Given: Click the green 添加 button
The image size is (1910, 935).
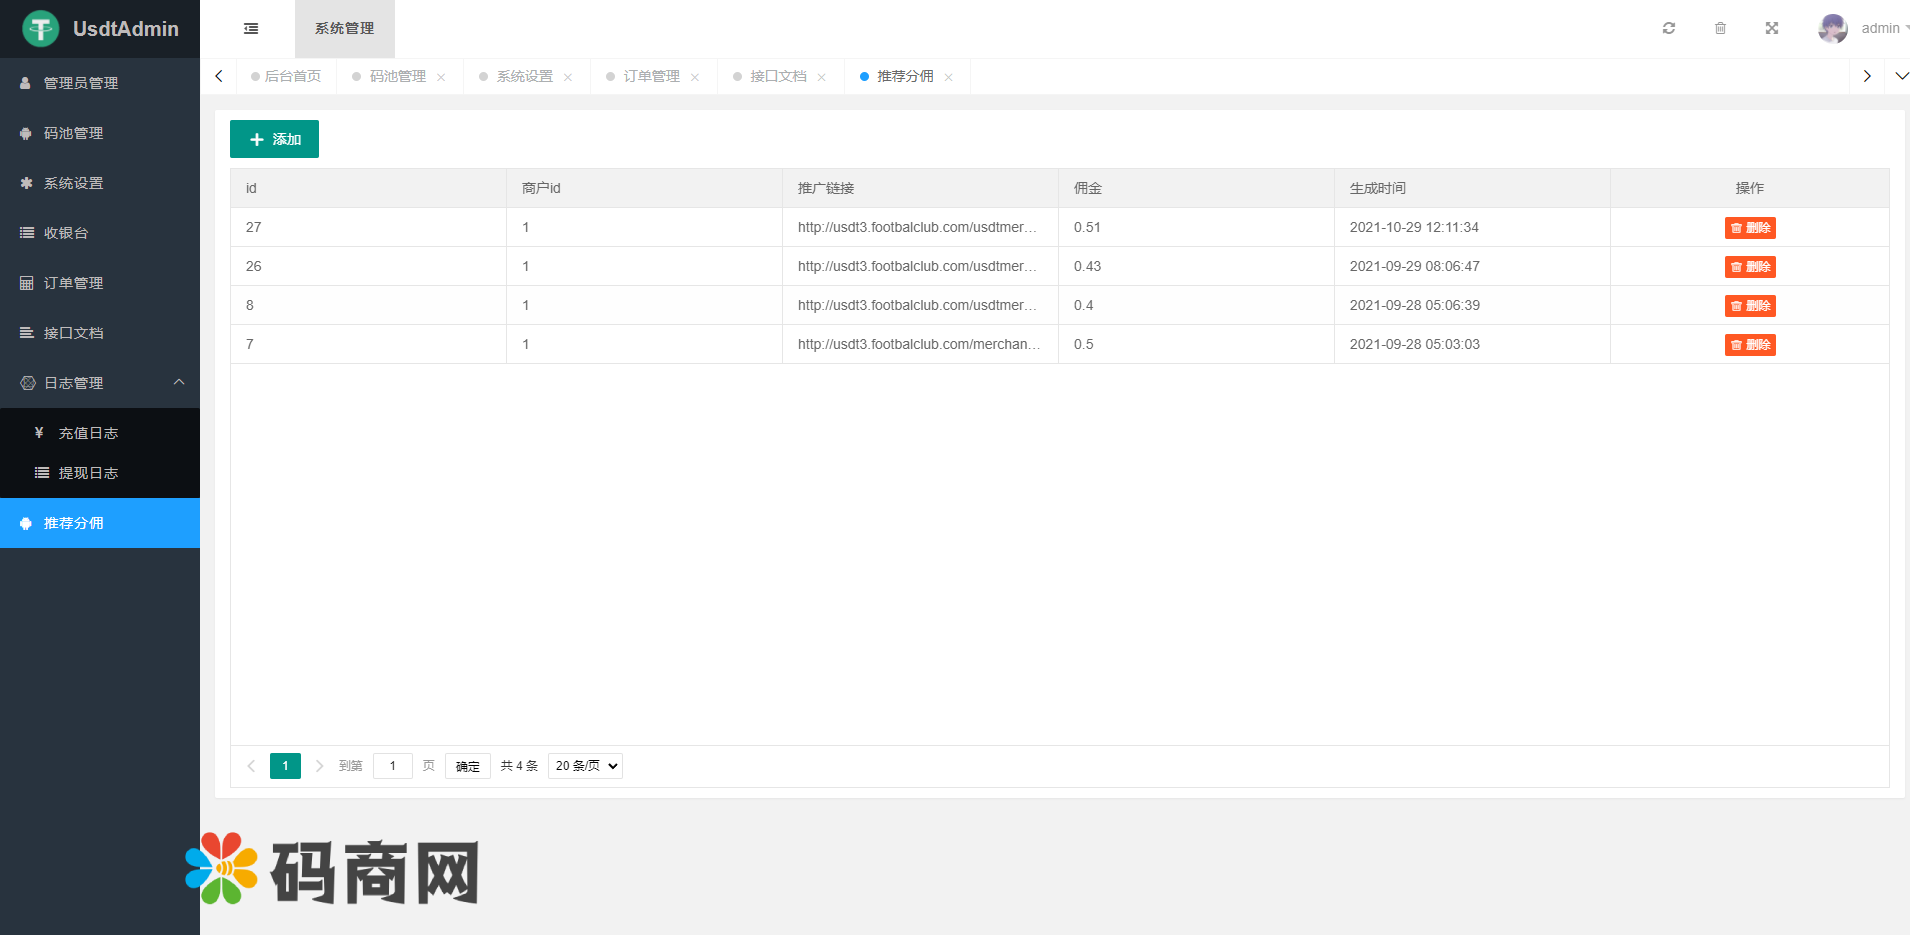Looking at the screenshot, I should tap(274, 139).
